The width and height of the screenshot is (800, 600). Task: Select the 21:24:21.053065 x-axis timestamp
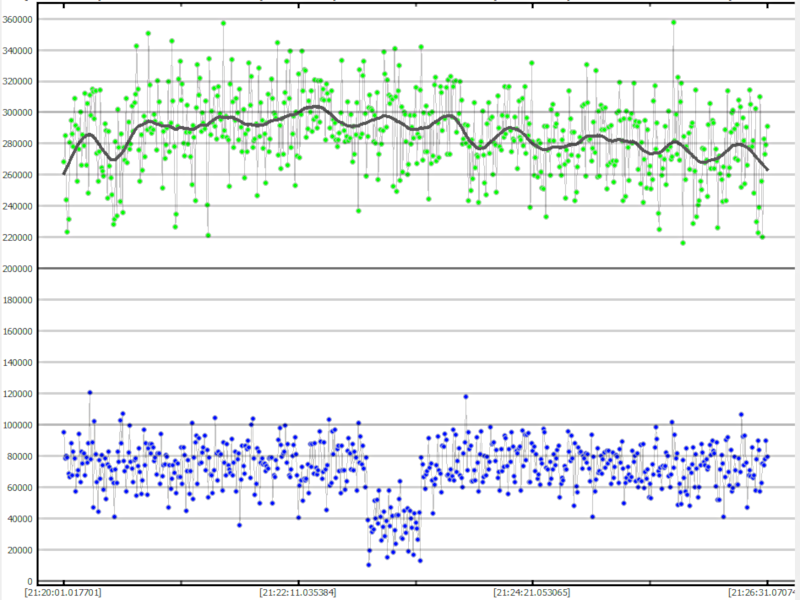(532, 592)
